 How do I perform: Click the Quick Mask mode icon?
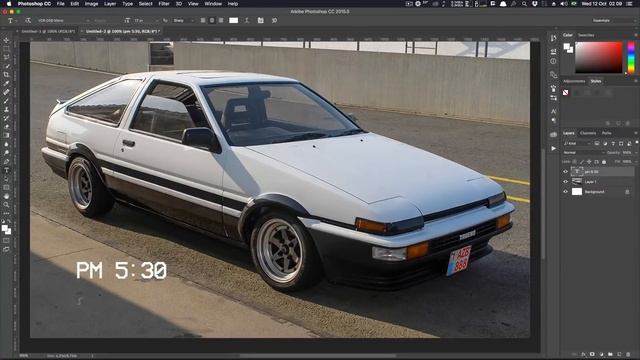coord(6,240)
